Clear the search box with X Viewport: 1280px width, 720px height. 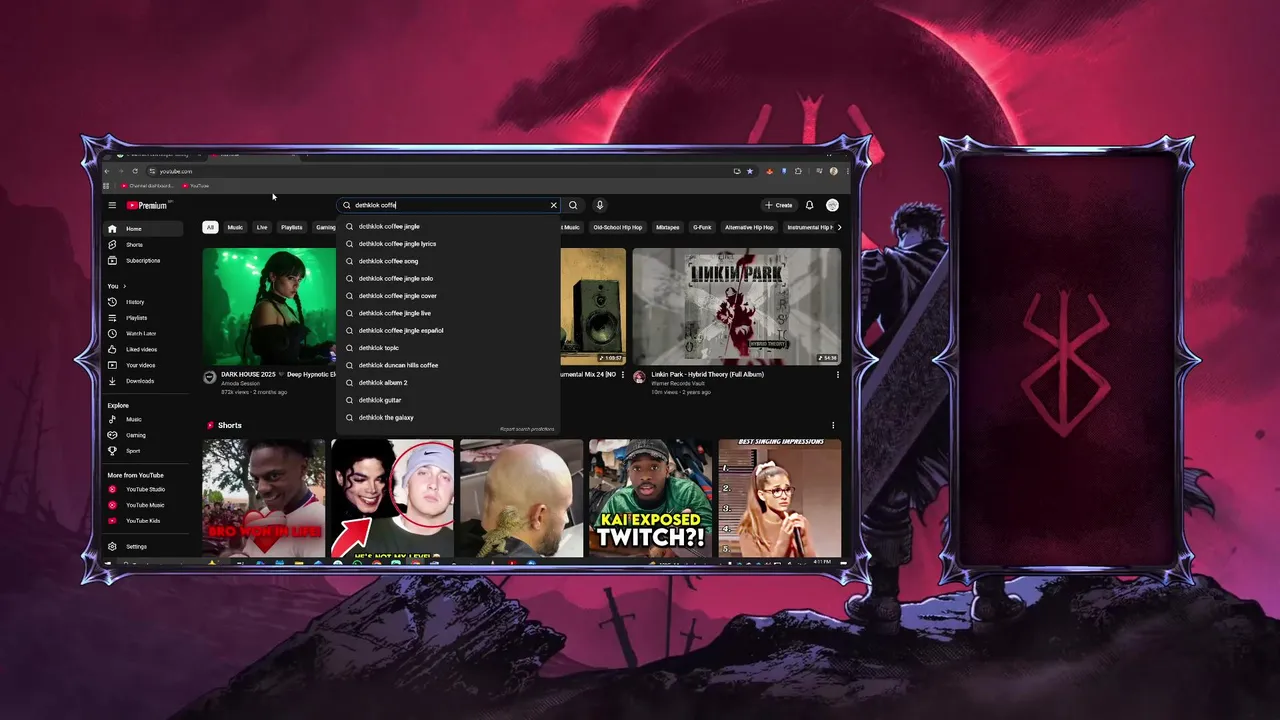553,205
